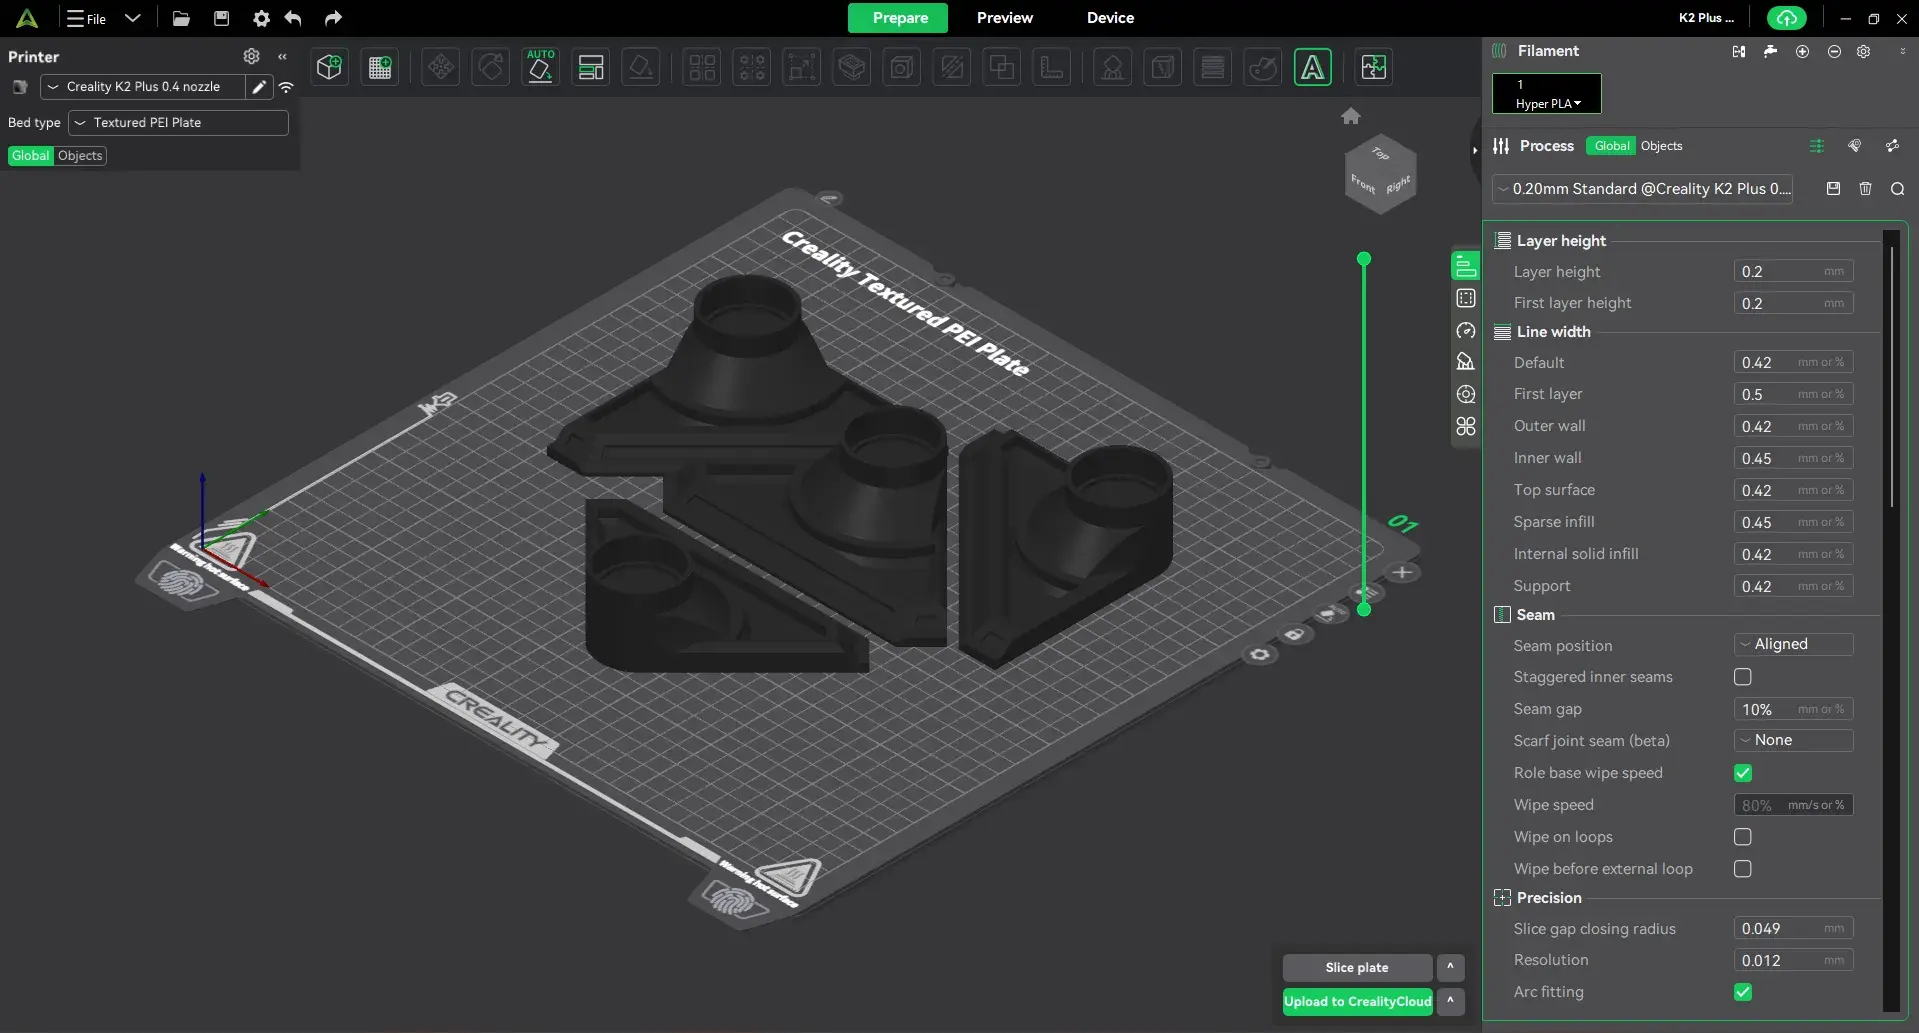Remove a filament with the minus icon

pos(1834,51)
